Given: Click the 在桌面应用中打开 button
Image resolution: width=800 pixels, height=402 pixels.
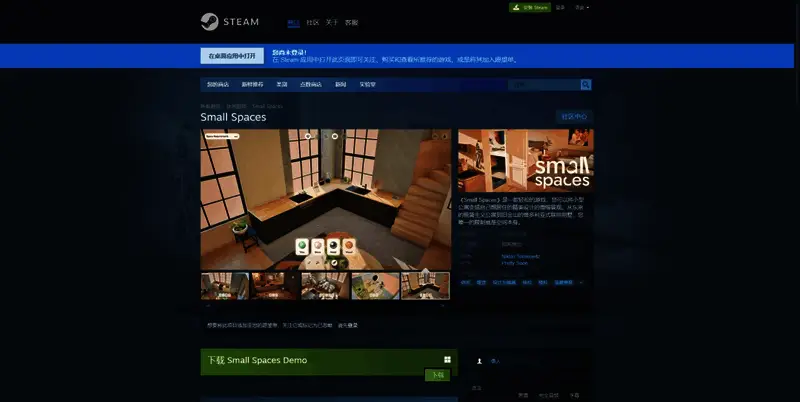Looking at the screenshot, I should tap(231, 56).
